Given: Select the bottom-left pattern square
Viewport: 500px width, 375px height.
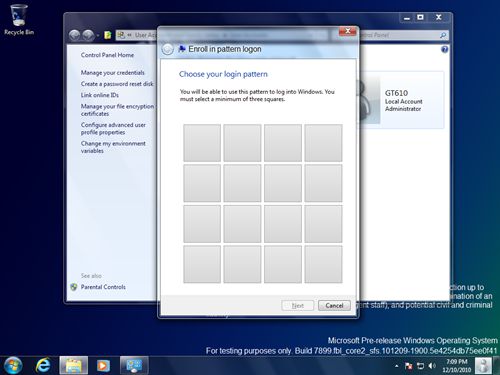Looking at the screenshot, I should tap(202, 264).
